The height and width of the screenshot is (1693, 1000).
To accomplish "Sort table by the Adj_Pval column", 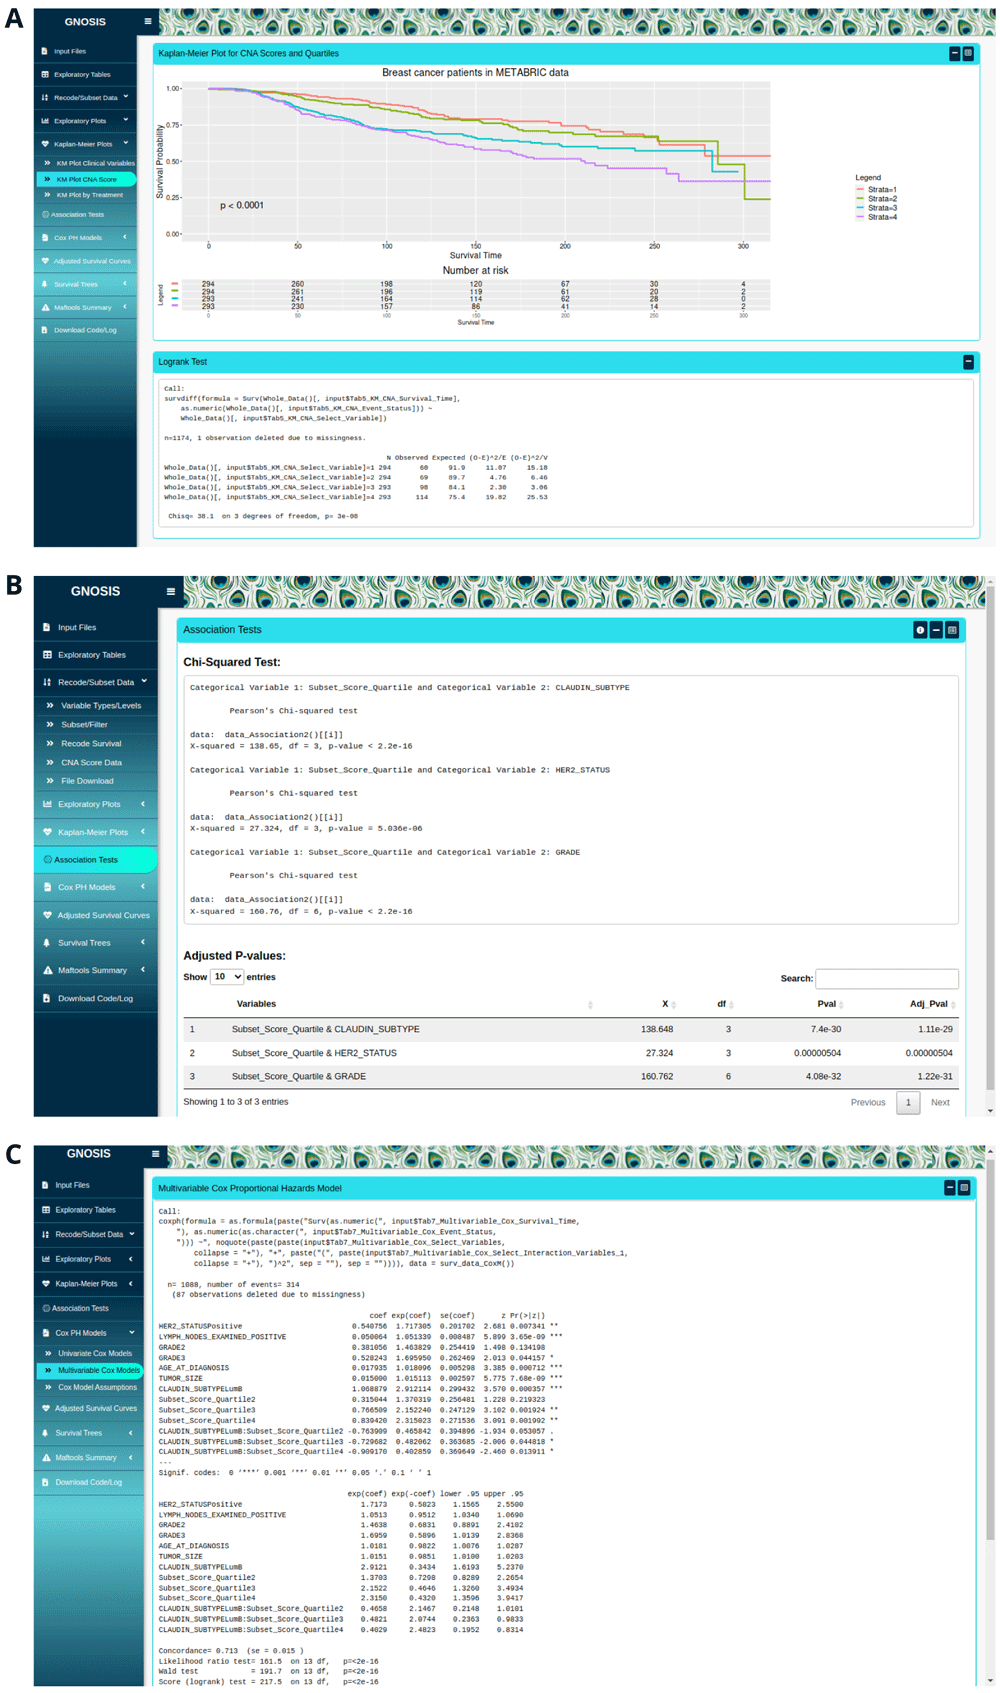I will pos(953,1004).
